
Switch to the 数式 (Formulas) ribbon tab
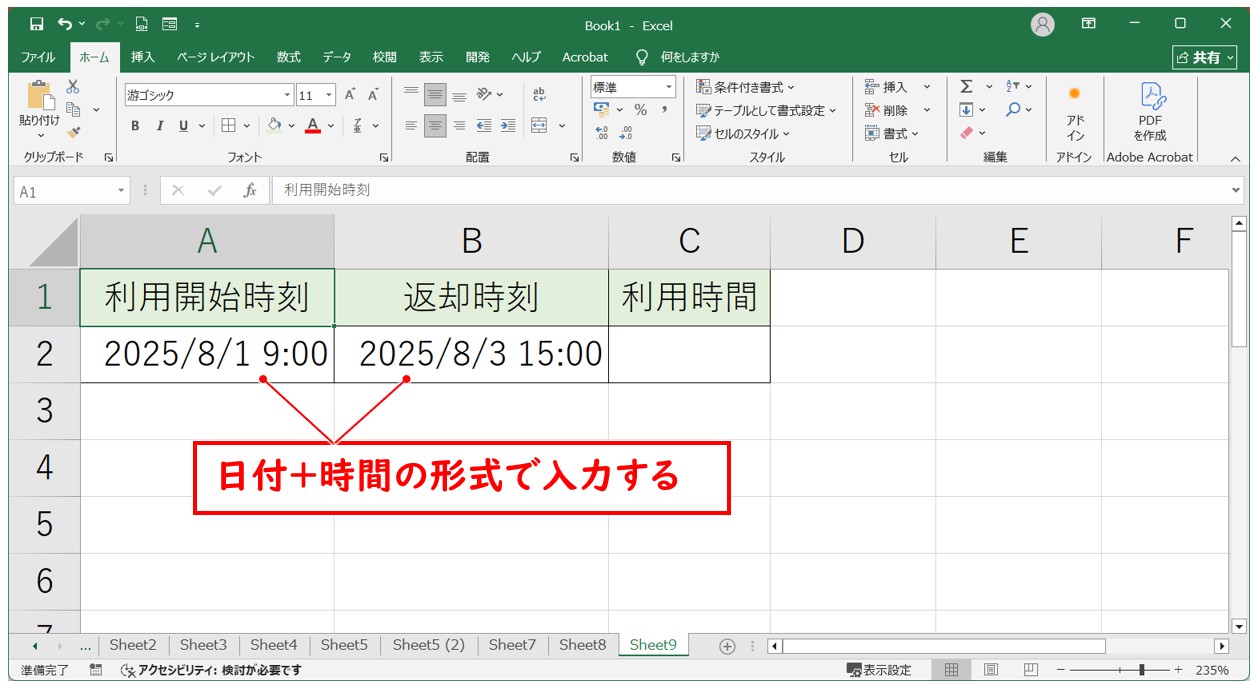pos(289,57)
